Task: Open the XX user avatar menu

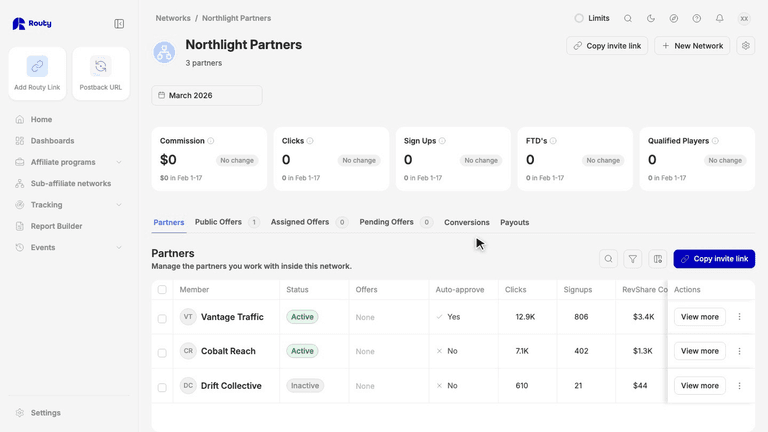Action: [744, 19]
